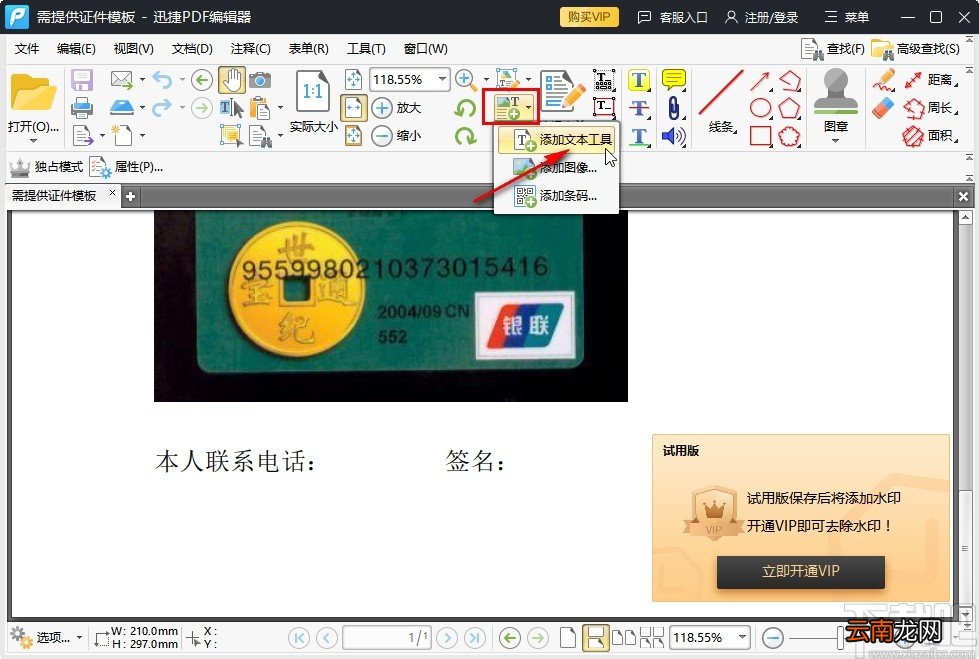The image size is (979, 659).
Task: Click the zoom slider in status bar
Action: tap(840, 638)
